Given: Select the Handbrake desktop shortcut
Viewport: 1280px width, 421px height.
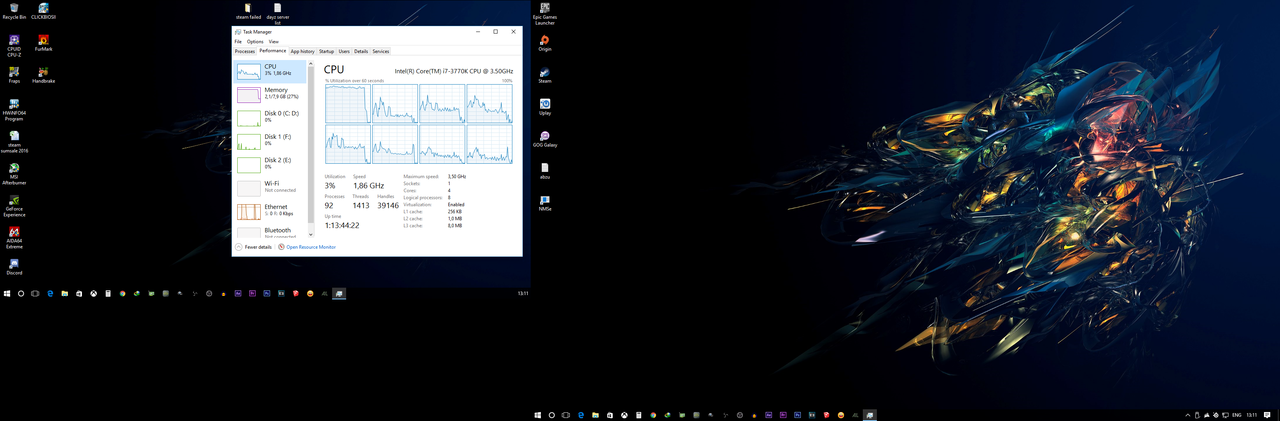Looking at the screenshot, I should tap(43, 73).
